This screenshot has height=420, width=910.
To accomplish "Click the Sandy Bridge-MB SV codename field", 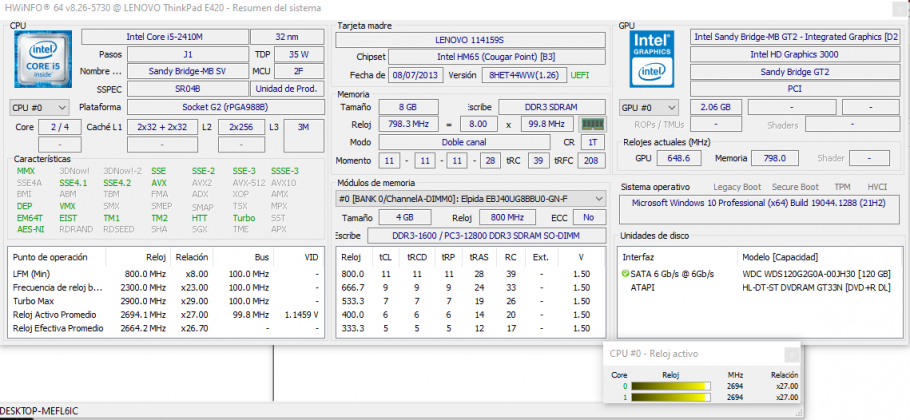I will point(187,71).
